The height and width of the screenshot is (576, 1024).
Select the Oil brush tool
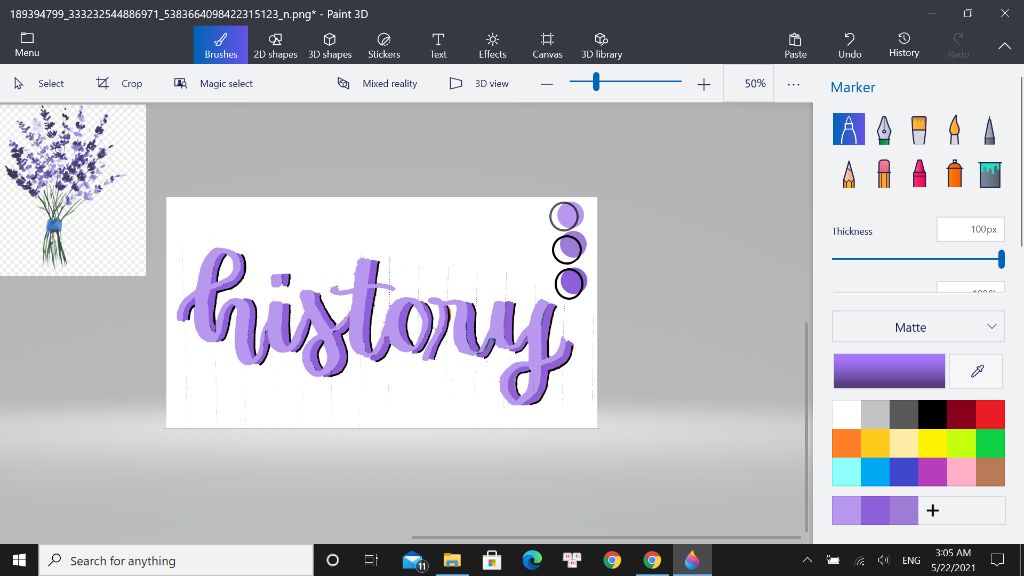pyautogui.click(x=919, y=129)
